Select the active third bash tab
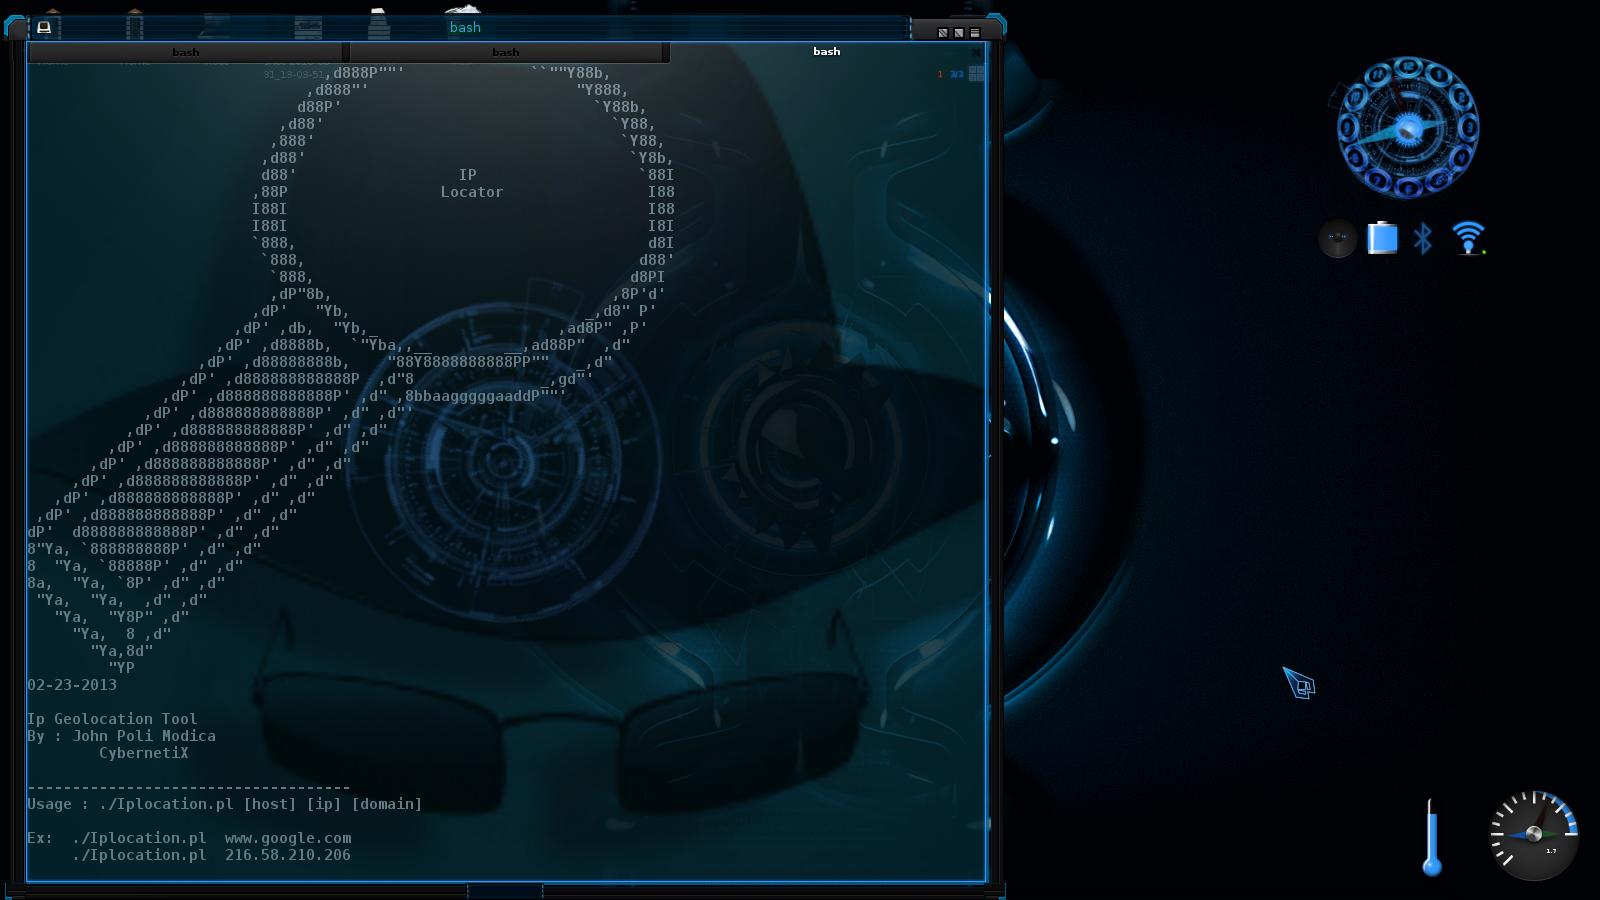 827,51
